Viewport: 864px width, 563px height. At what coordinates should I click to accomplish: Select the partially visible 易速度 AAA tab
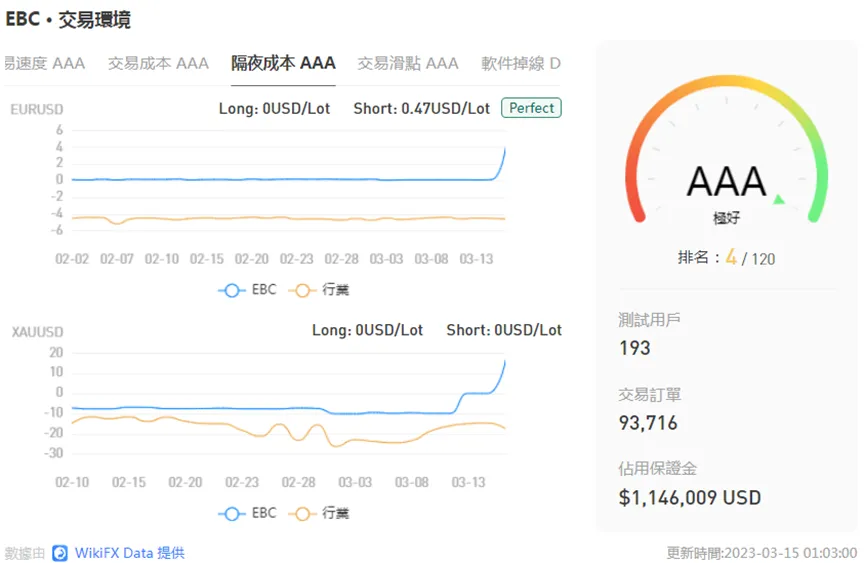click(x=44, y=63)
